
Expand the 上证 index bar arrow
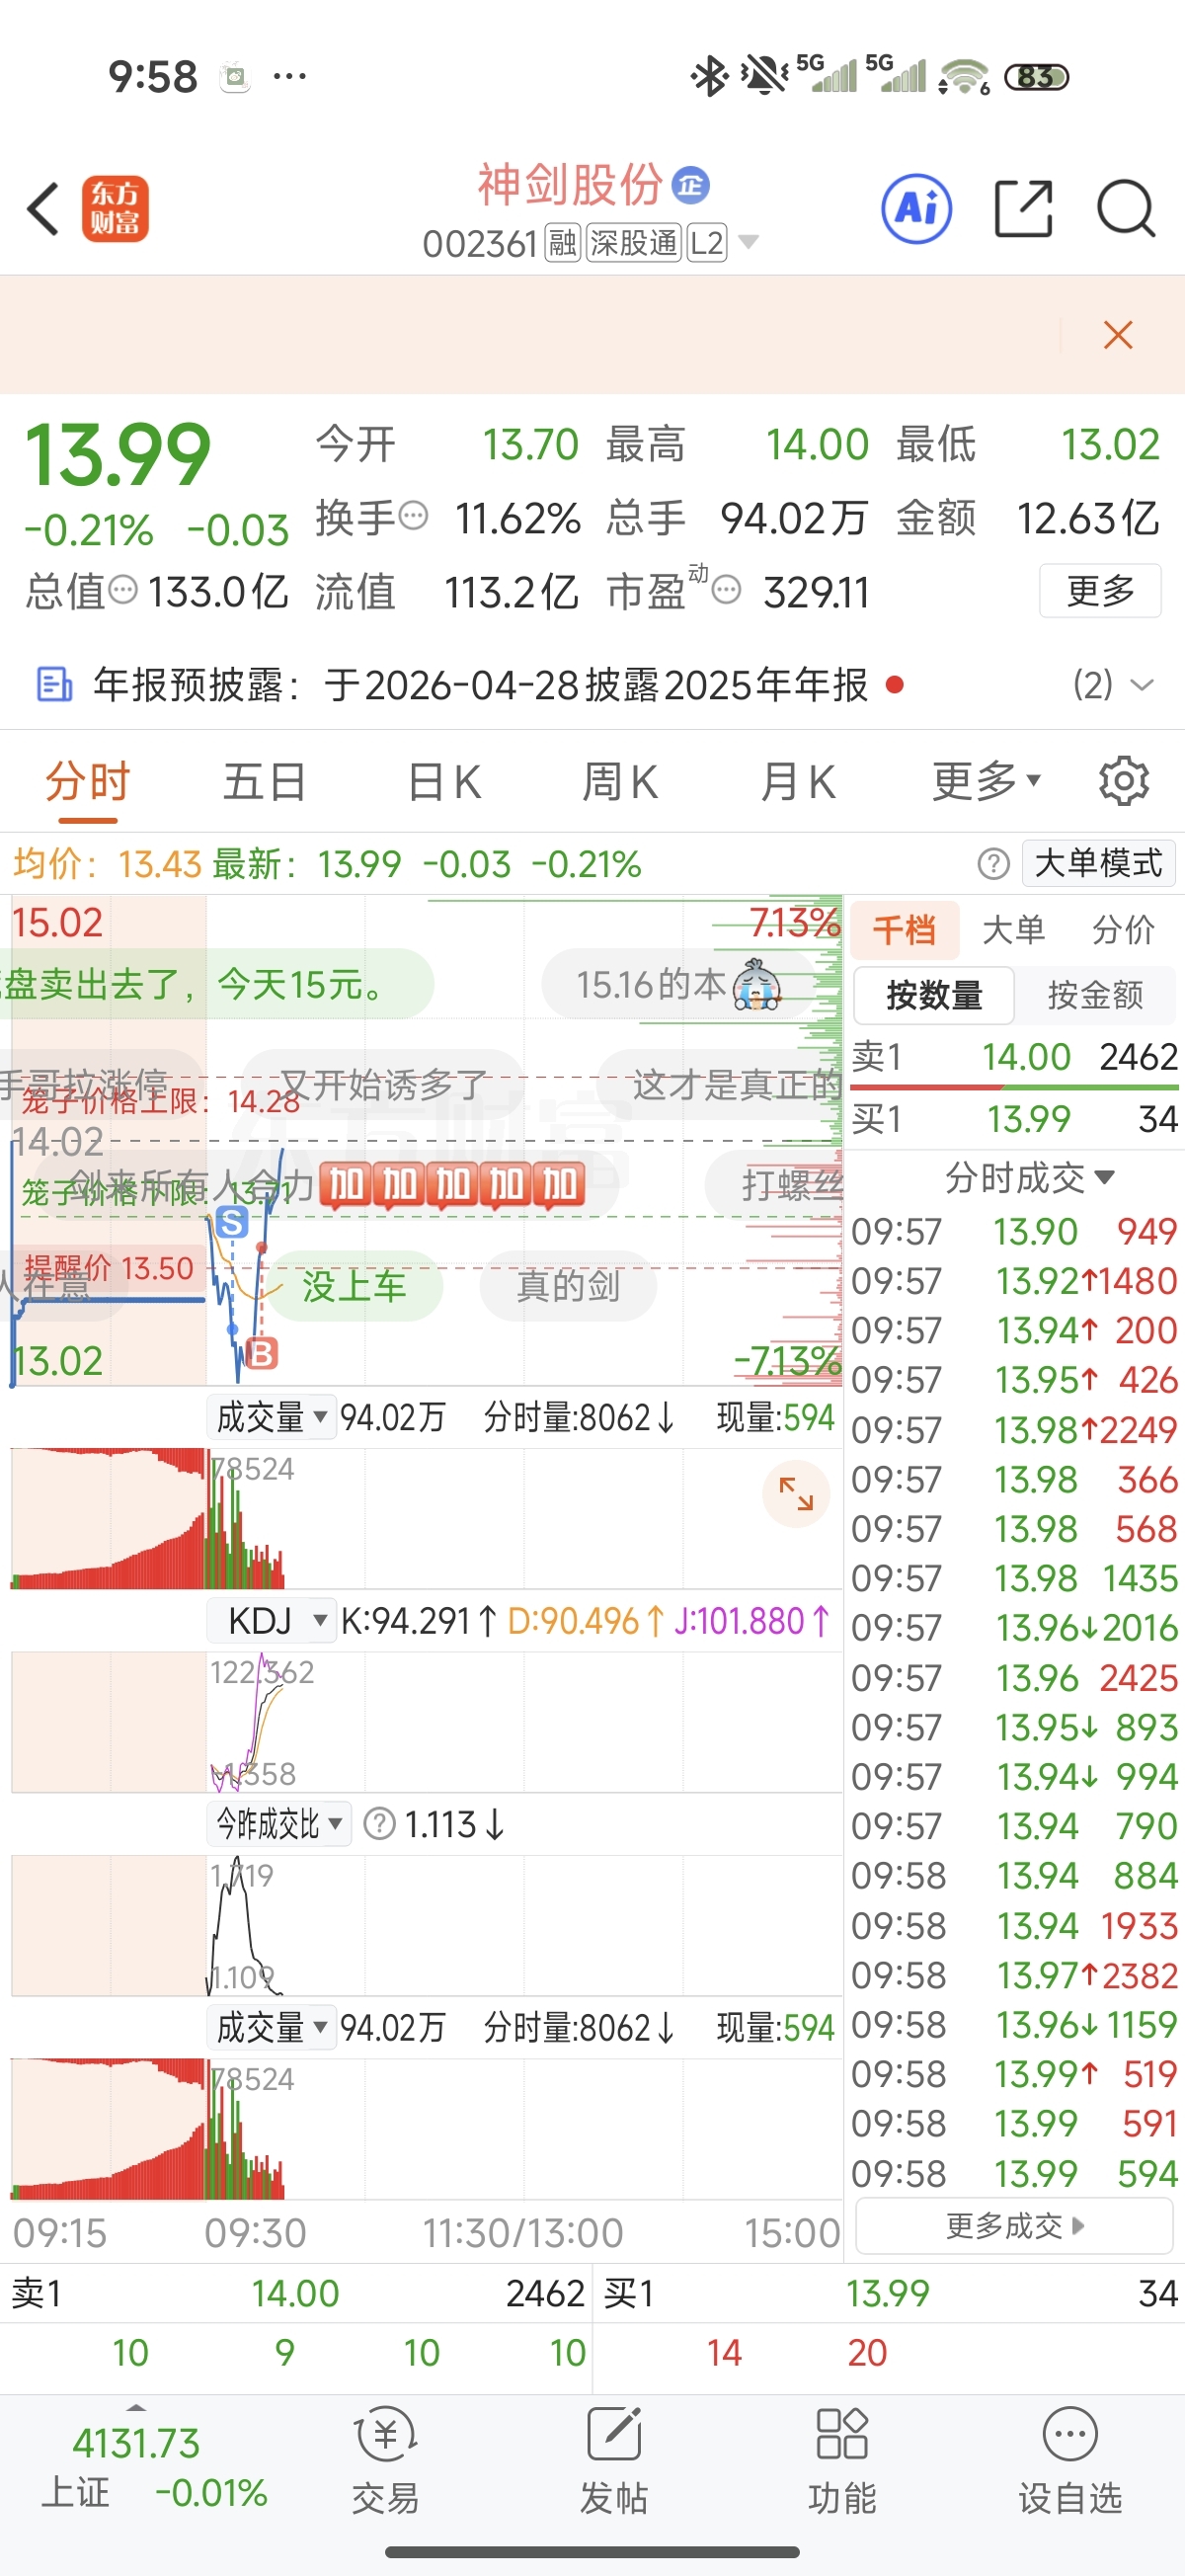pos(137,2407)
